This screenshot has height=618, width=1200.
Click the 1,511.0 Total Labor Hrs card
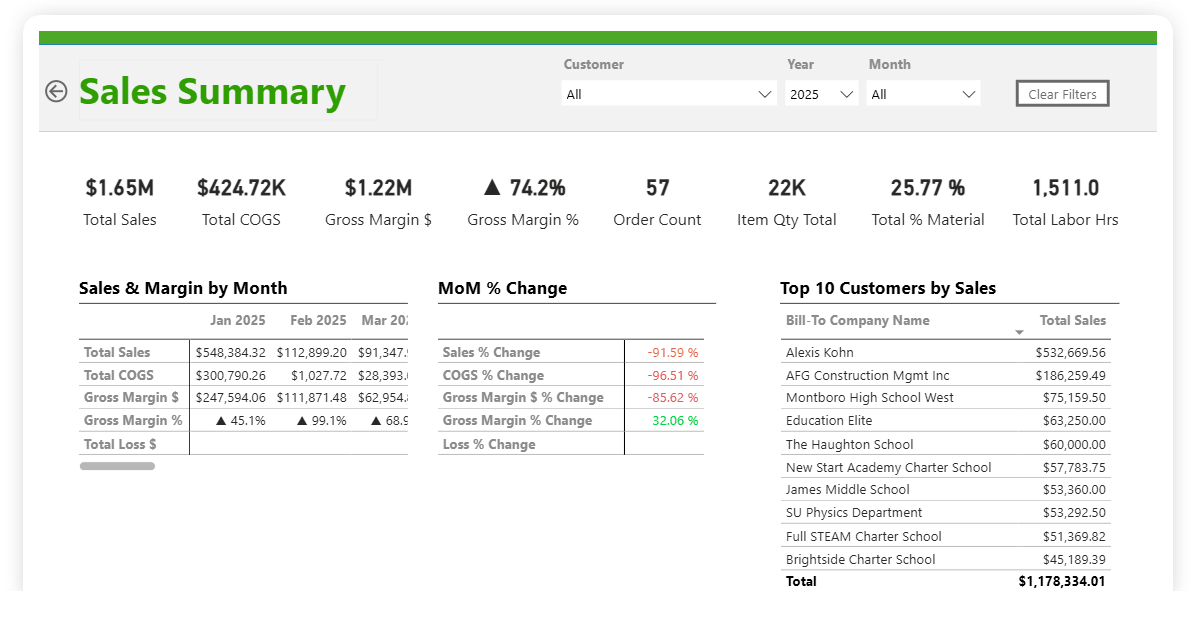(x=1065, y=202)
